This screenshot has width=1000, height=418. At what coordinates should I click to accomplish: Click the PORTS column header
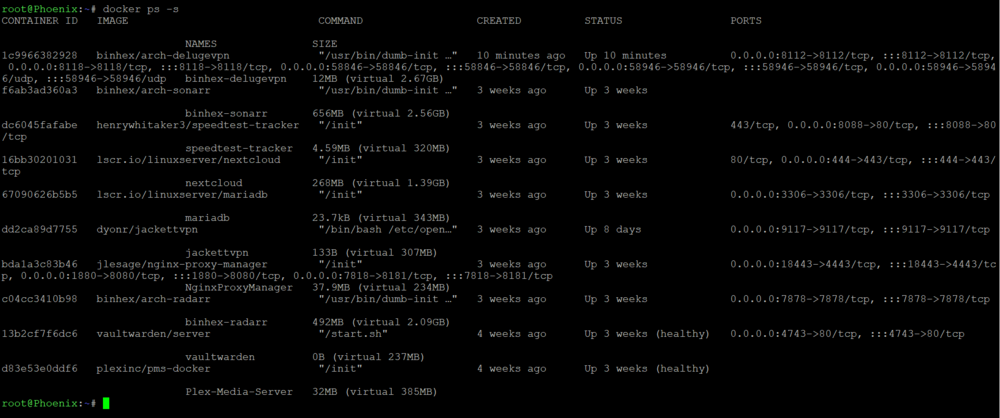[746, 21]
